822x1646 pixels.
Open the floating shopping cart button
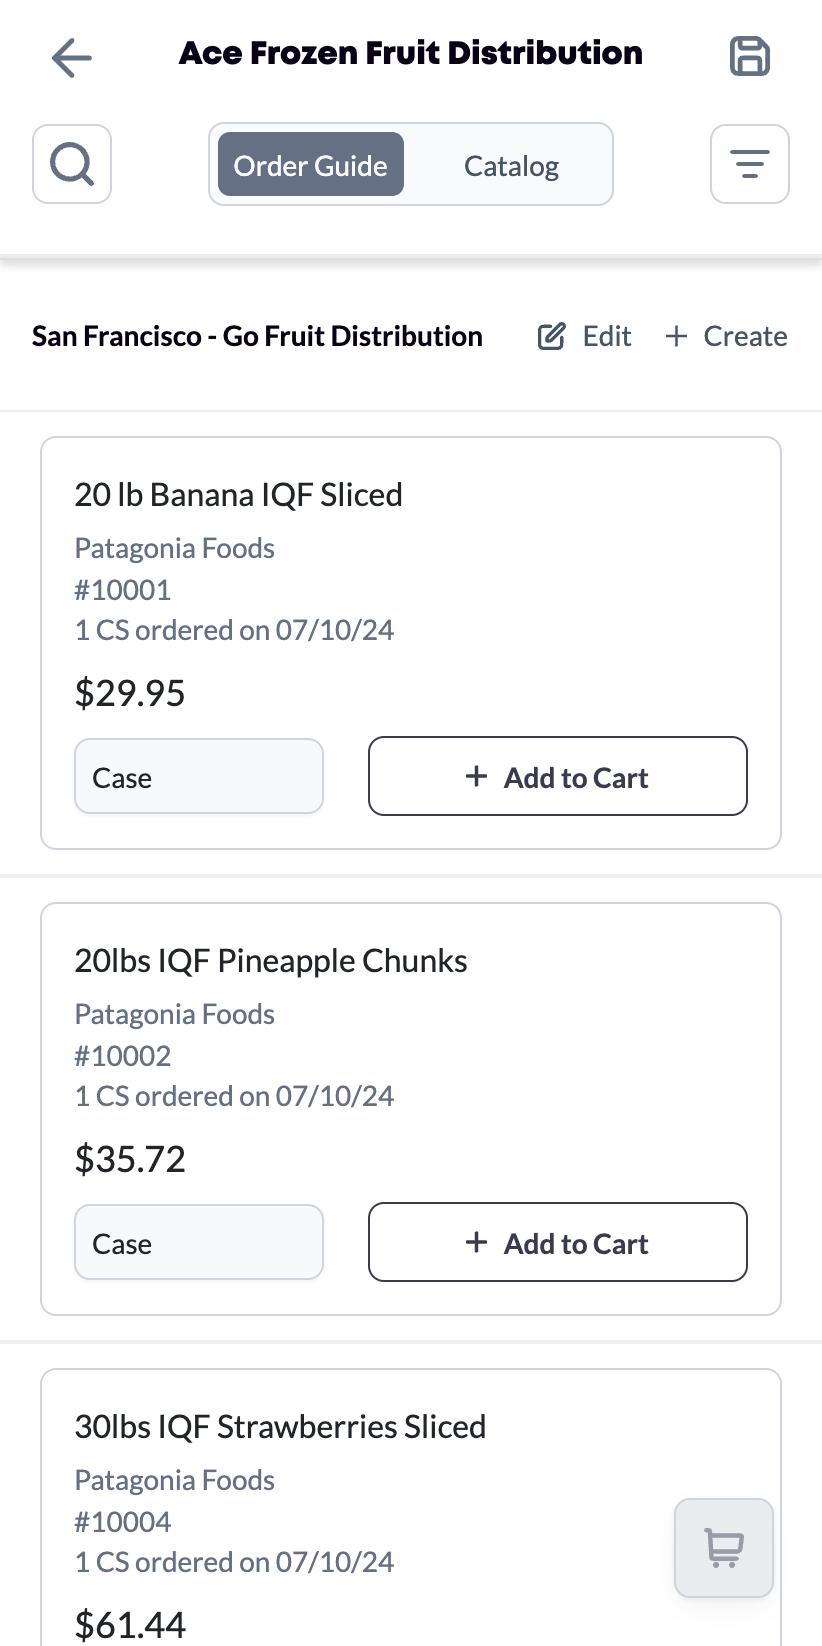pyautogui.click(x=724, y=1547)
